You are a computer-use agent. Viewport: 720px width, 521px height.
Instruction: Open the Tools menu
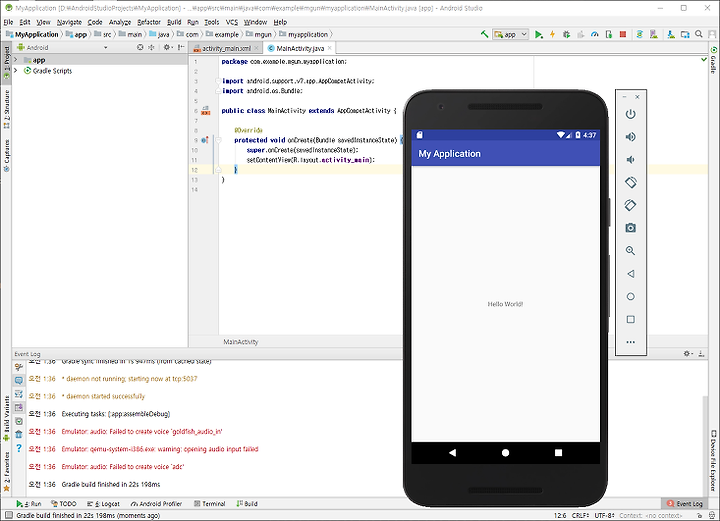coord(212,22)
